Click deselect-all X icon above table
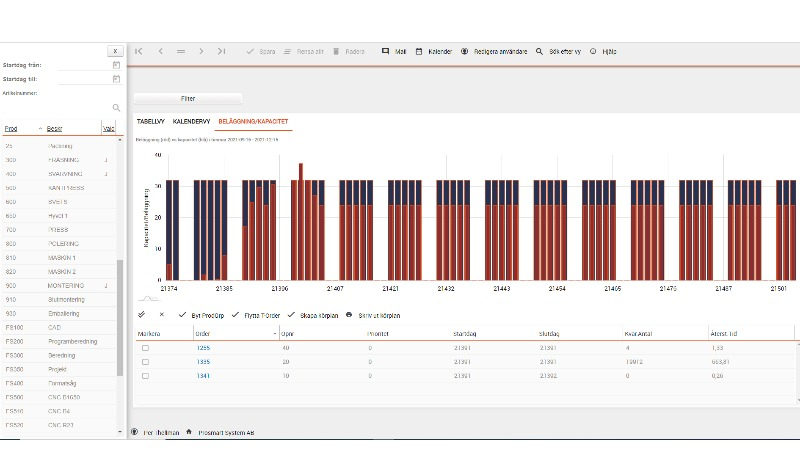Viewport: 800px width, 460px height. point(162,315)
